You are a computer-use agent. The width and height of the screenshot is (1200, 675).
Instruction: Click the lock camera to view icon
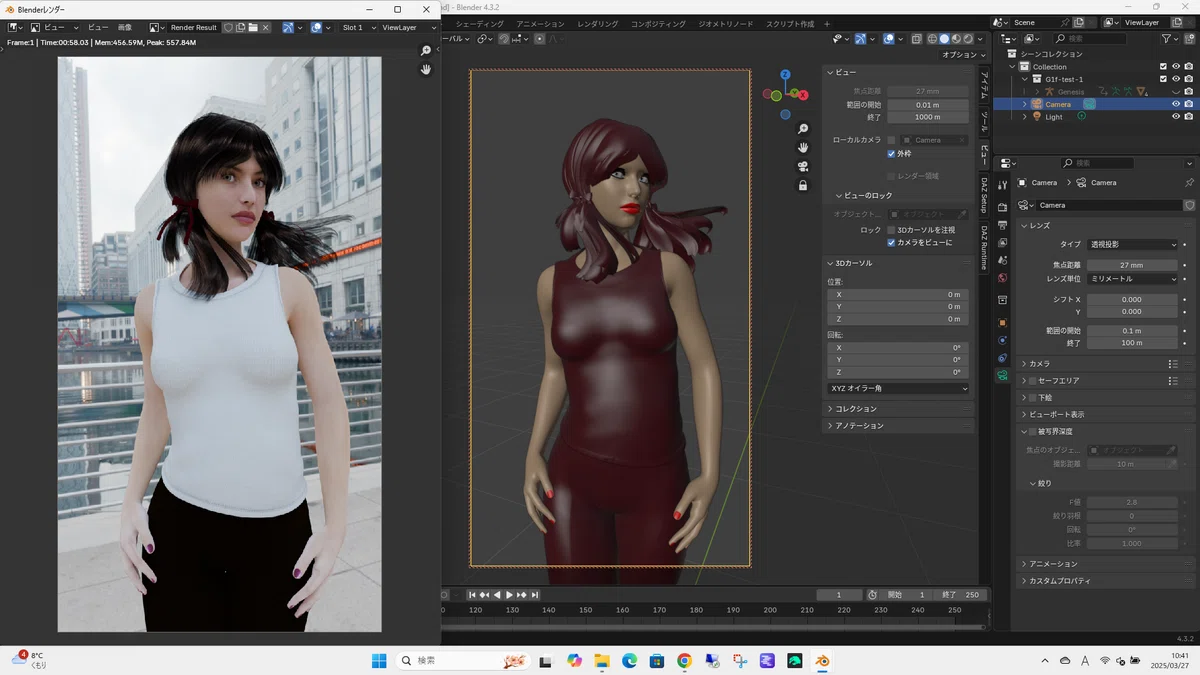coord(803,185)
